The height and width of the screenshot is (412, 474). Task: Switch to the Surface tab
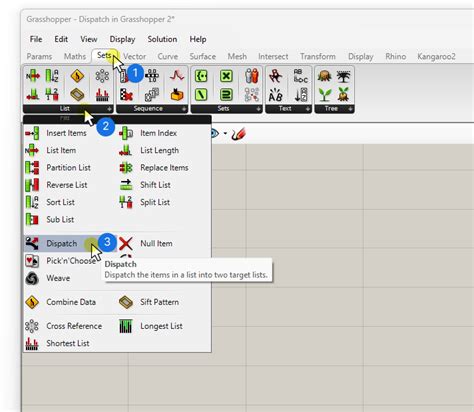tap(203, 56)
